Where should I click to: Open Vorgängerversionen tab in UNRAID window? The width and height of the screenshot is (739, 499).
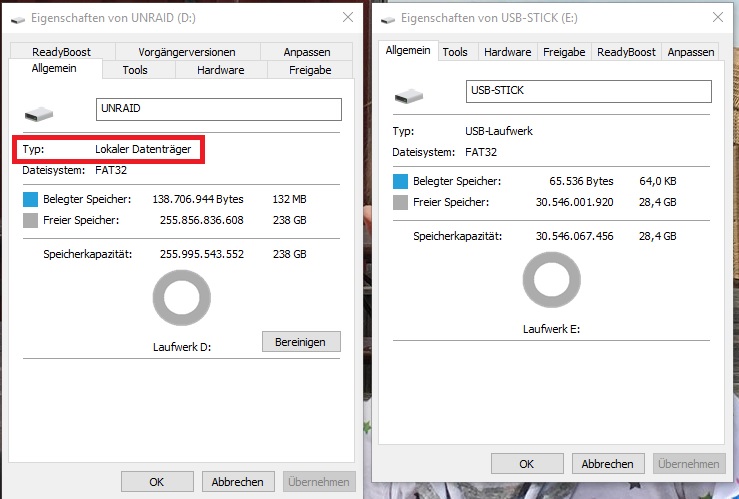pos(187,51)
